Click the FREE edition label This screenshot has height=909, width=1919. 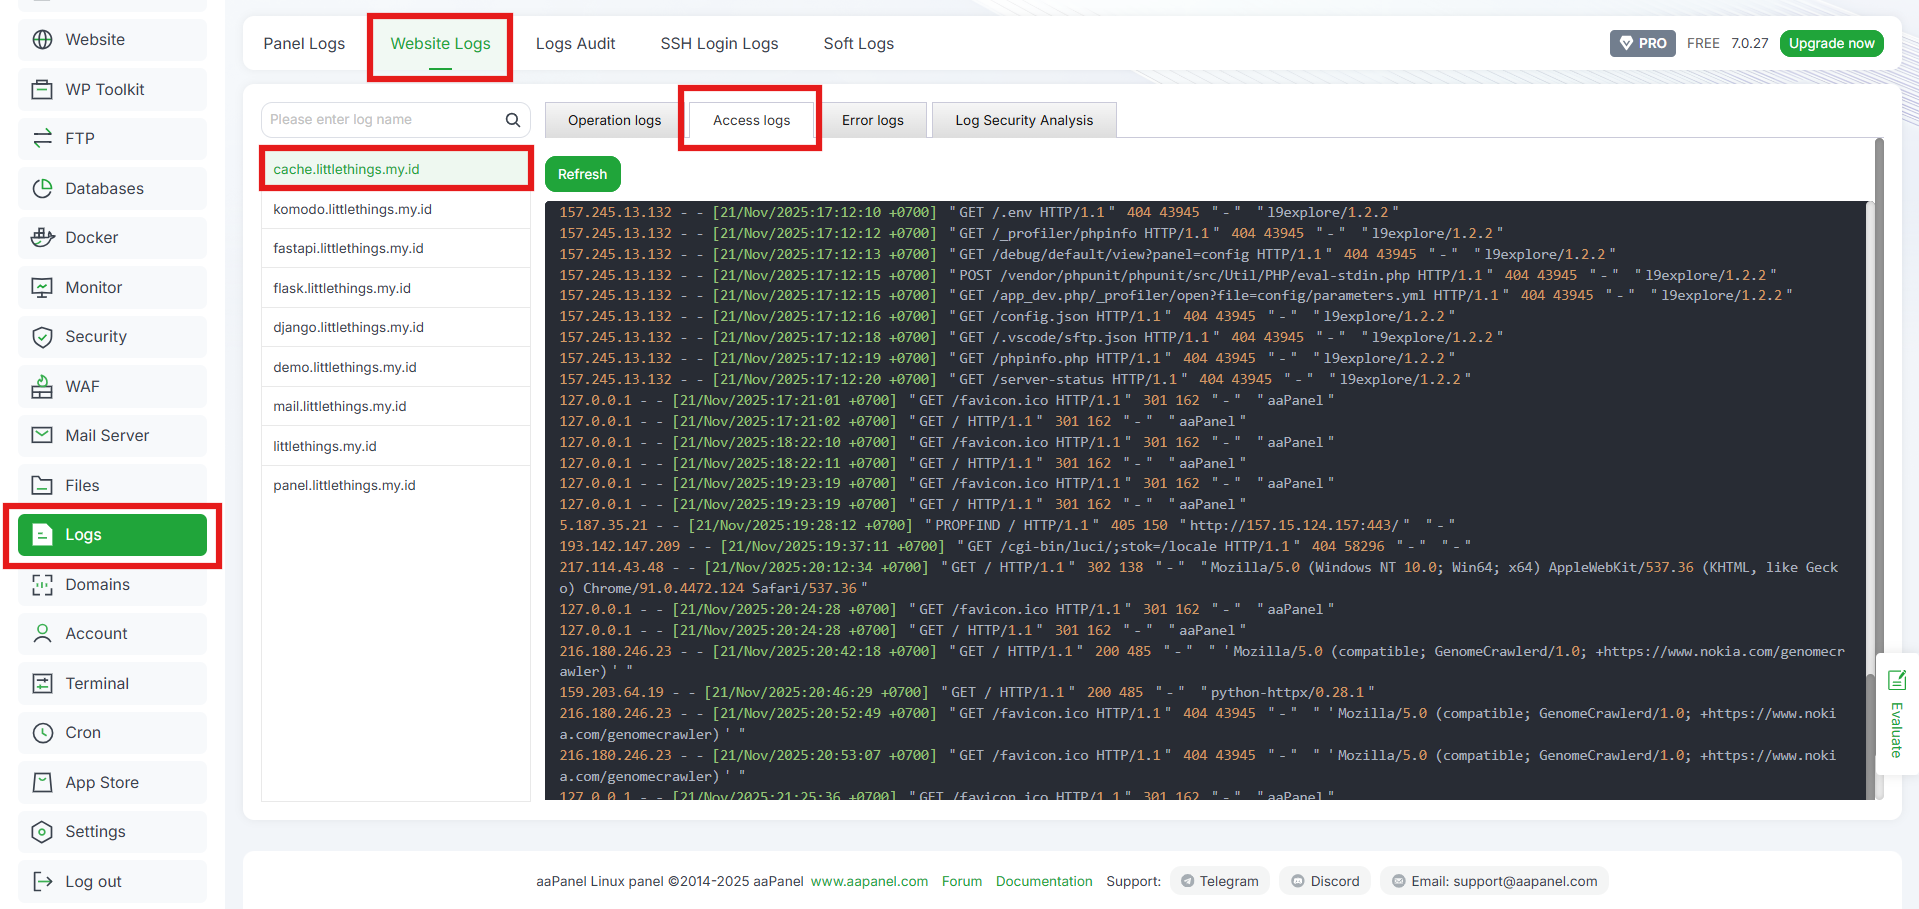coord(1703,43)
